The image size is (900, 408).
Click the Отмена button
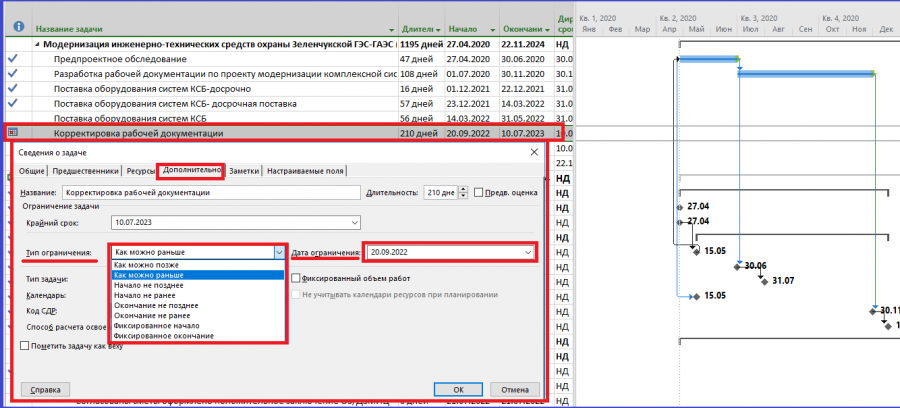[515, 389]
